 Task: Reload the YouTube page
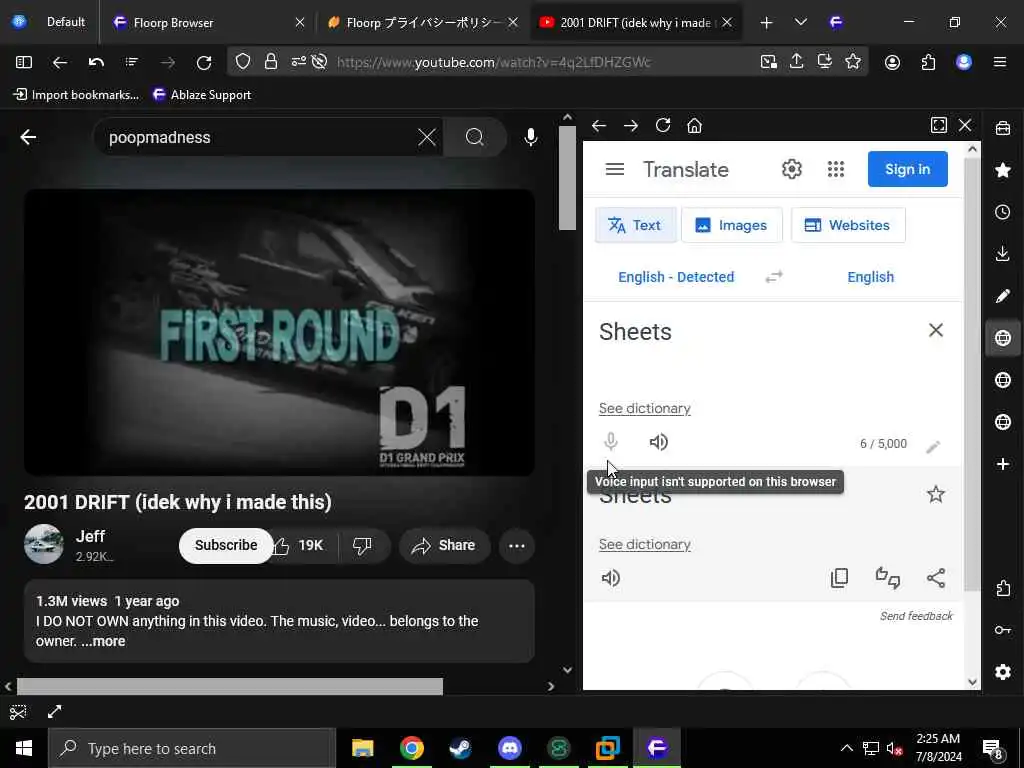204,62
